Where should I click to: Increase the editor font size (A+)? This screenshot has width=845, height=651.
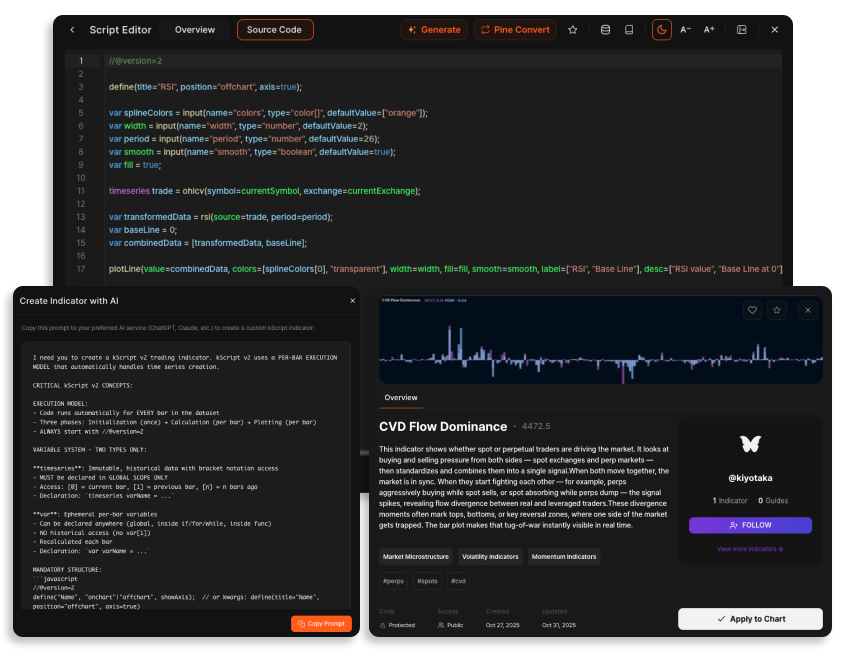(709, 30)
